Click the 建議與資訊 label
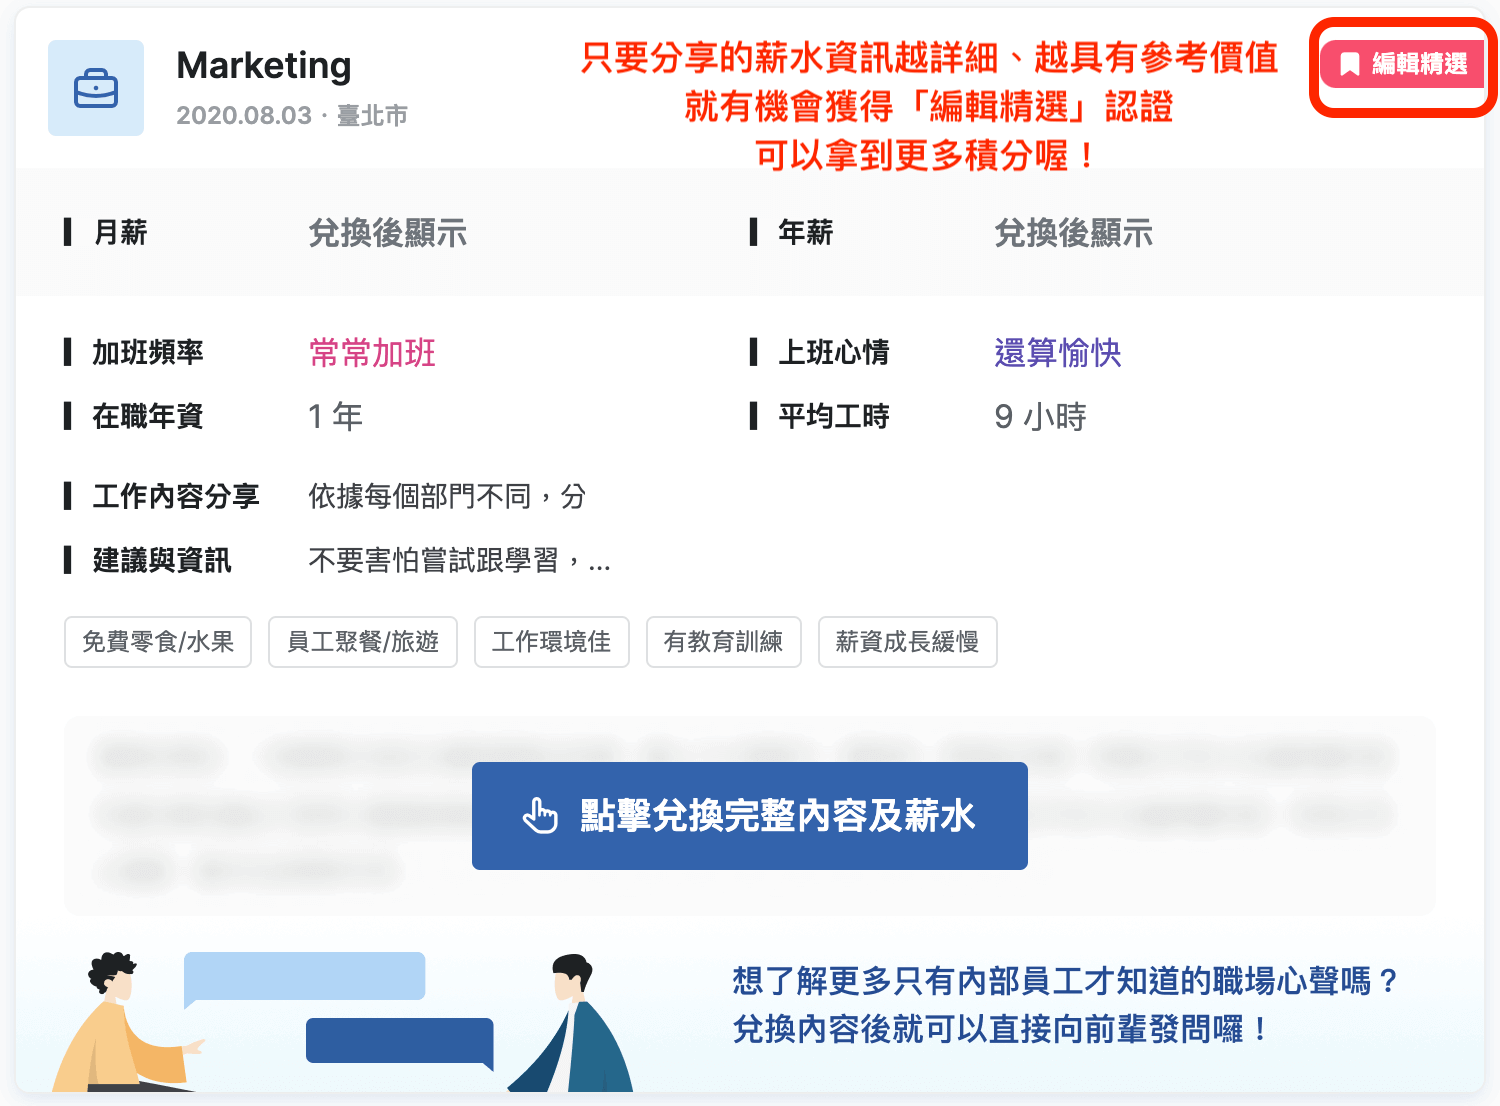The height and width of the screenshot is (1106, 1500). [162, 560]
